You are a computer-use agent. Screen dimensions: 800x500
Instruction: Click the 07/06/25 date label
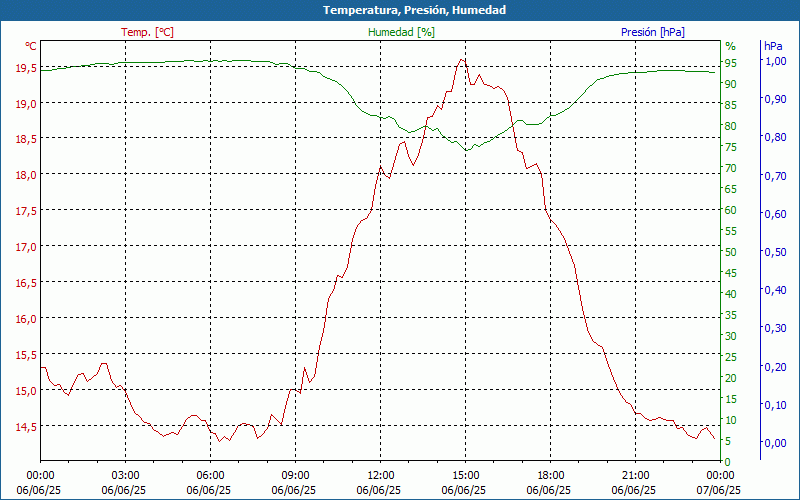(x=719, y=490)
